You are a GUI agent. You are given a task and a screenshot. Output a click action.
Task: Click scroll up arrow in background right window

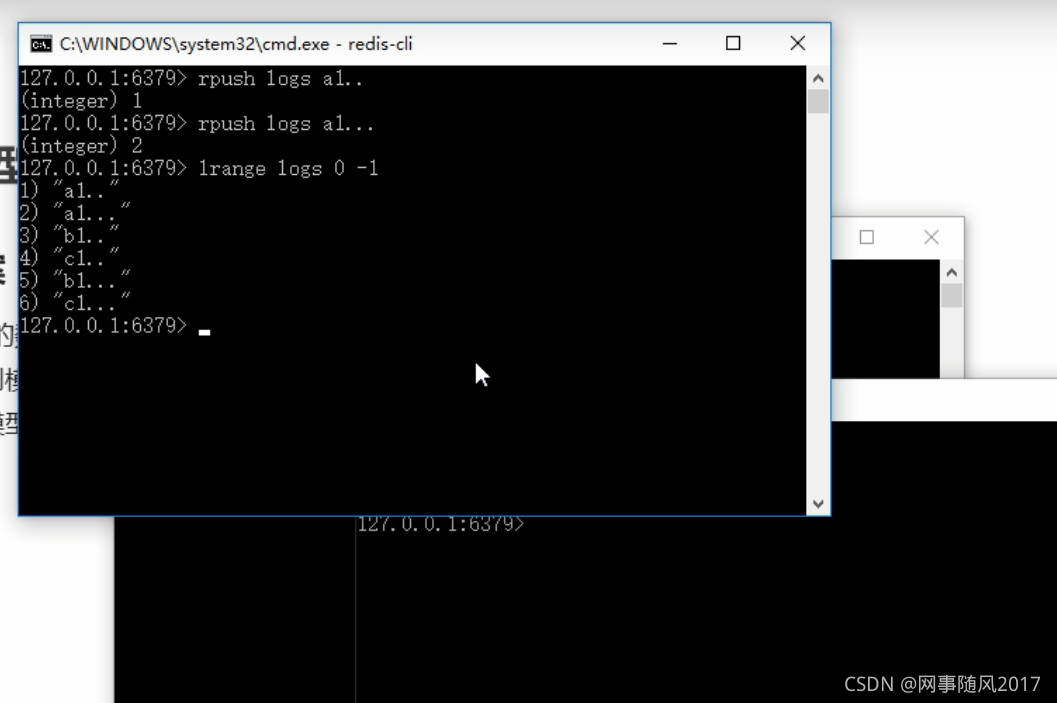point(952,272)
